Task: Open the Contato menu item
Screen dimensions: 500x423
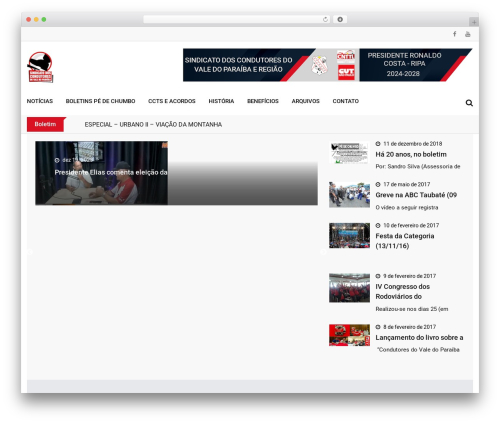Action: (x=346, y=101)
